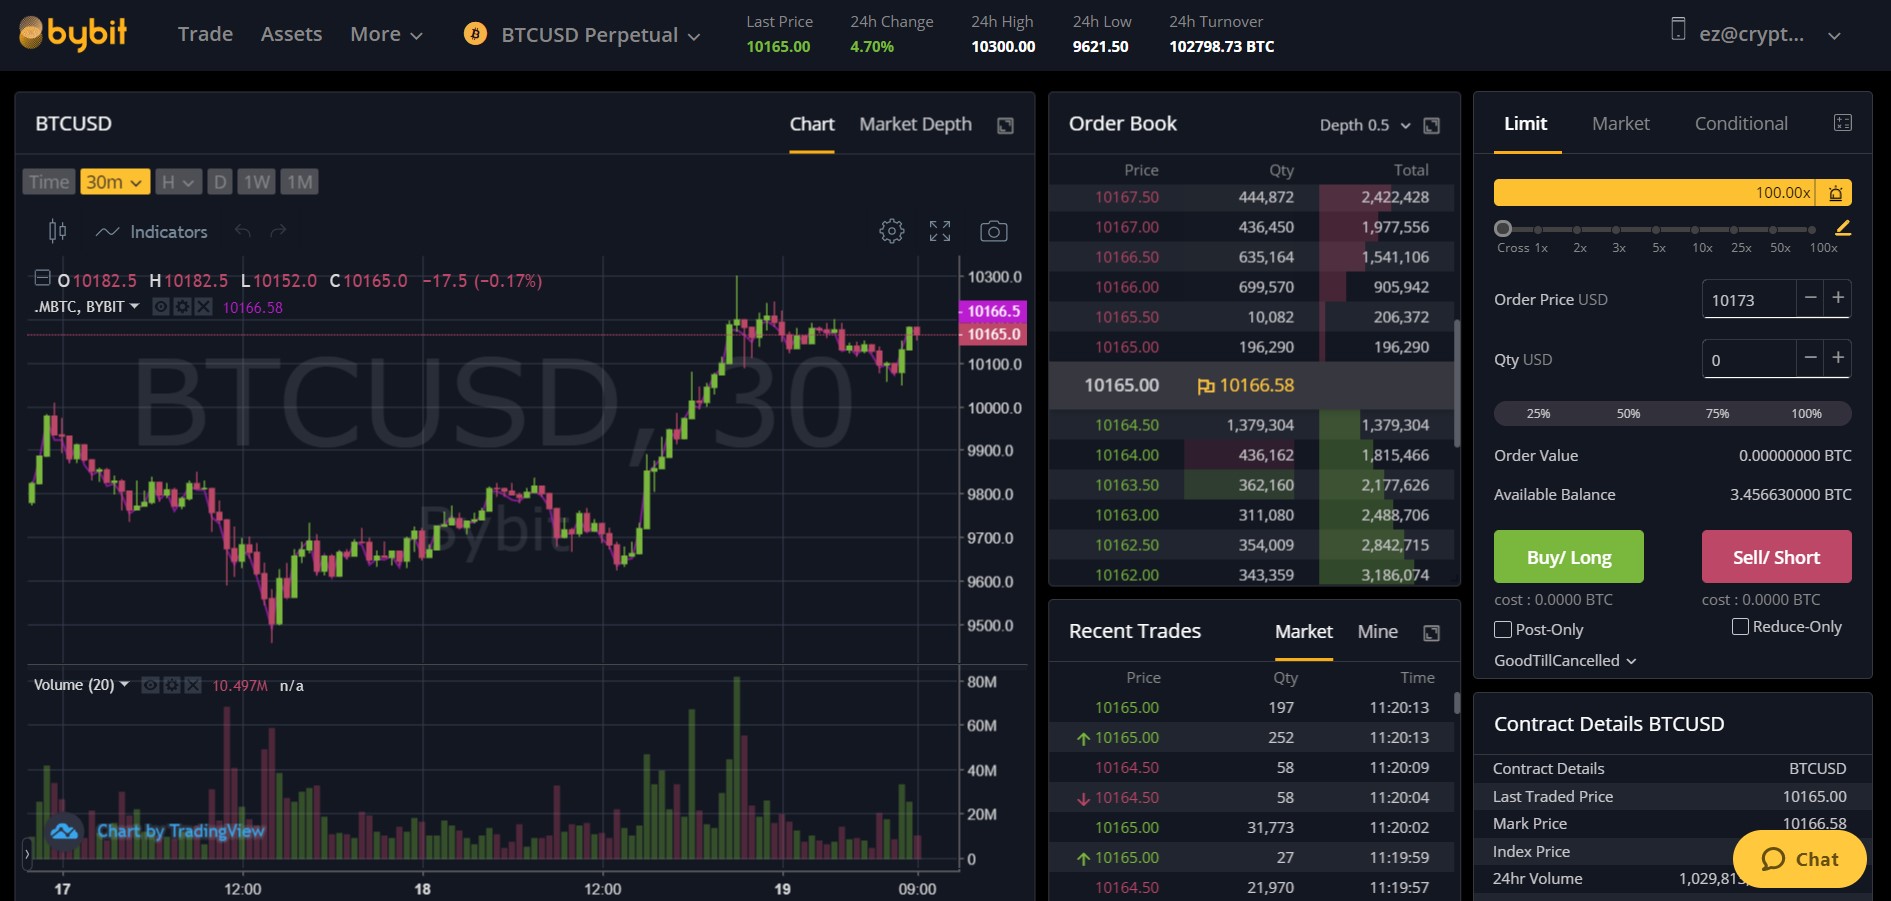The image size is (1891, 901).
Task: Select the 1W timeframe
Action: point(257,182)
